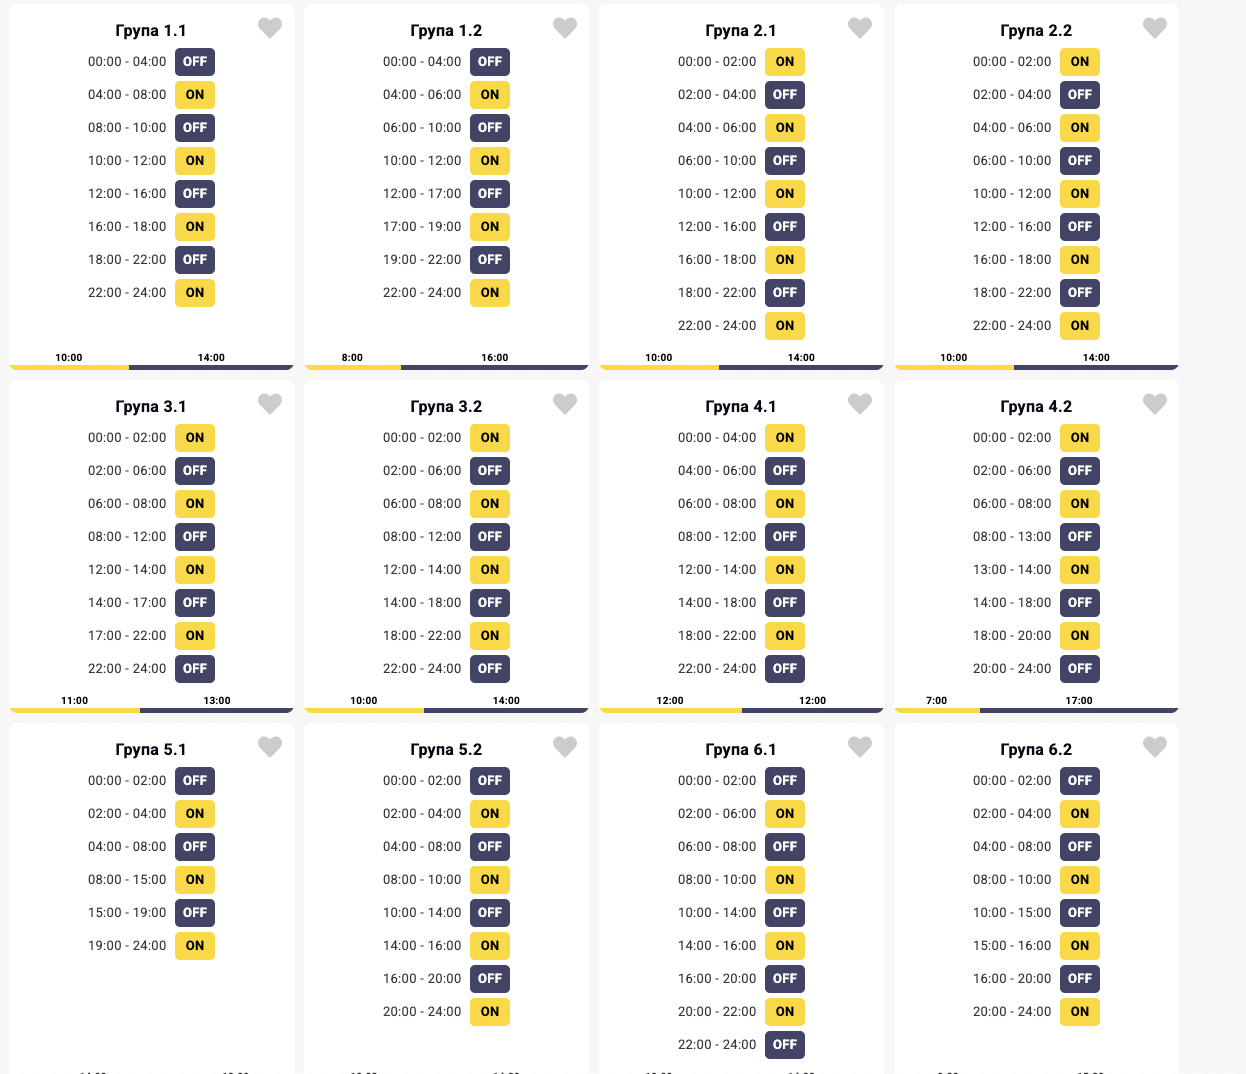This screenshot has height=1074, width=1246.
Task: Click the heart icon for Група 3.2
Action: (x=565, y=404)
